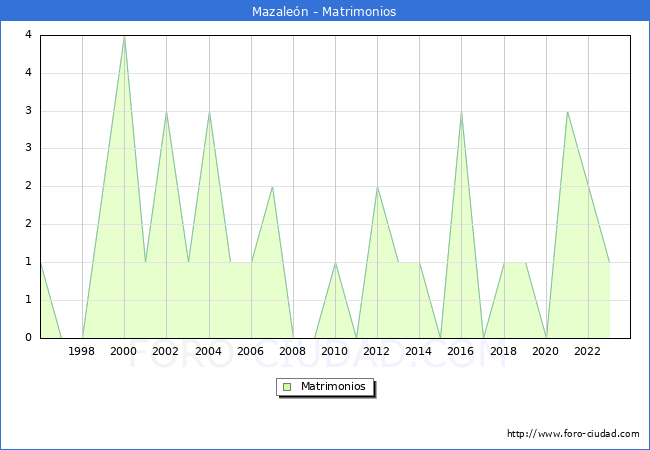Click x-axis label 2020

pos(546,351)
